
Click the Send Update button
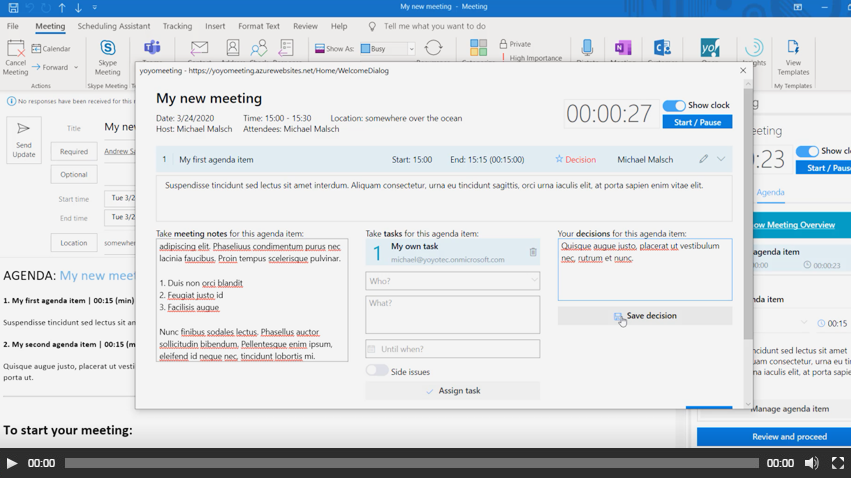pos(23,140)
